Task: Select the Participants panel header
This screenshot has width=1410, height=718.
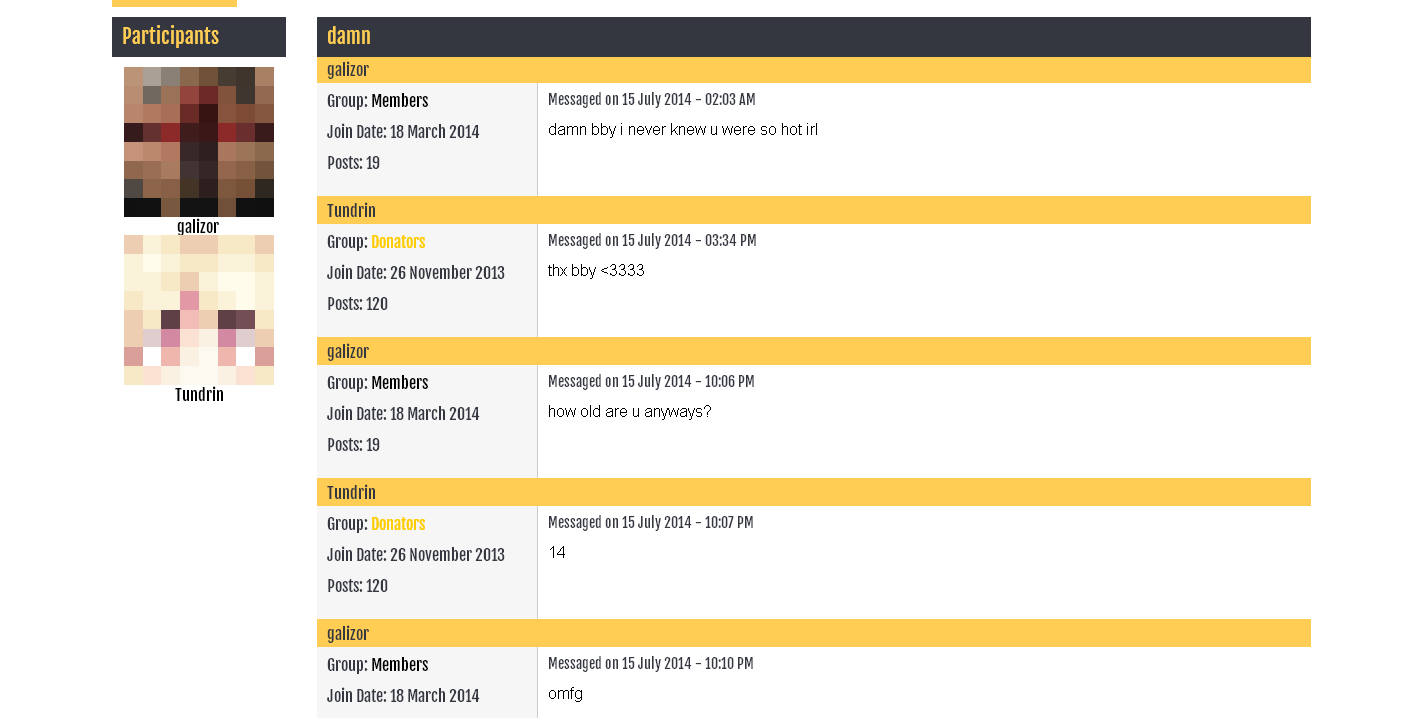Action: pyautogui.click(x=199, y=37)
